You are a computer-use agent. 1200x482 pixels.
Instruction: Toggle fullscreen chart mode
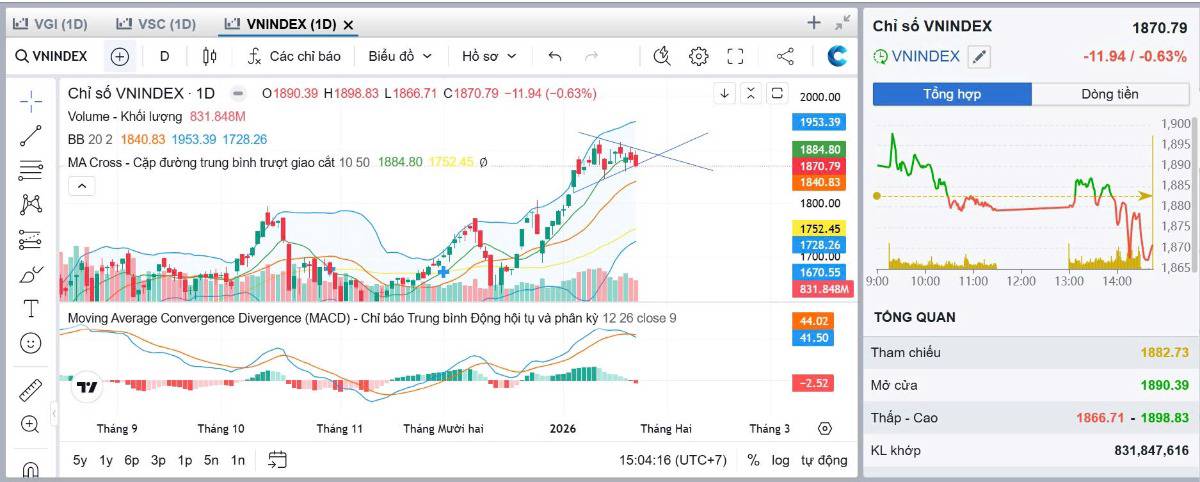(x=735, y=56)
